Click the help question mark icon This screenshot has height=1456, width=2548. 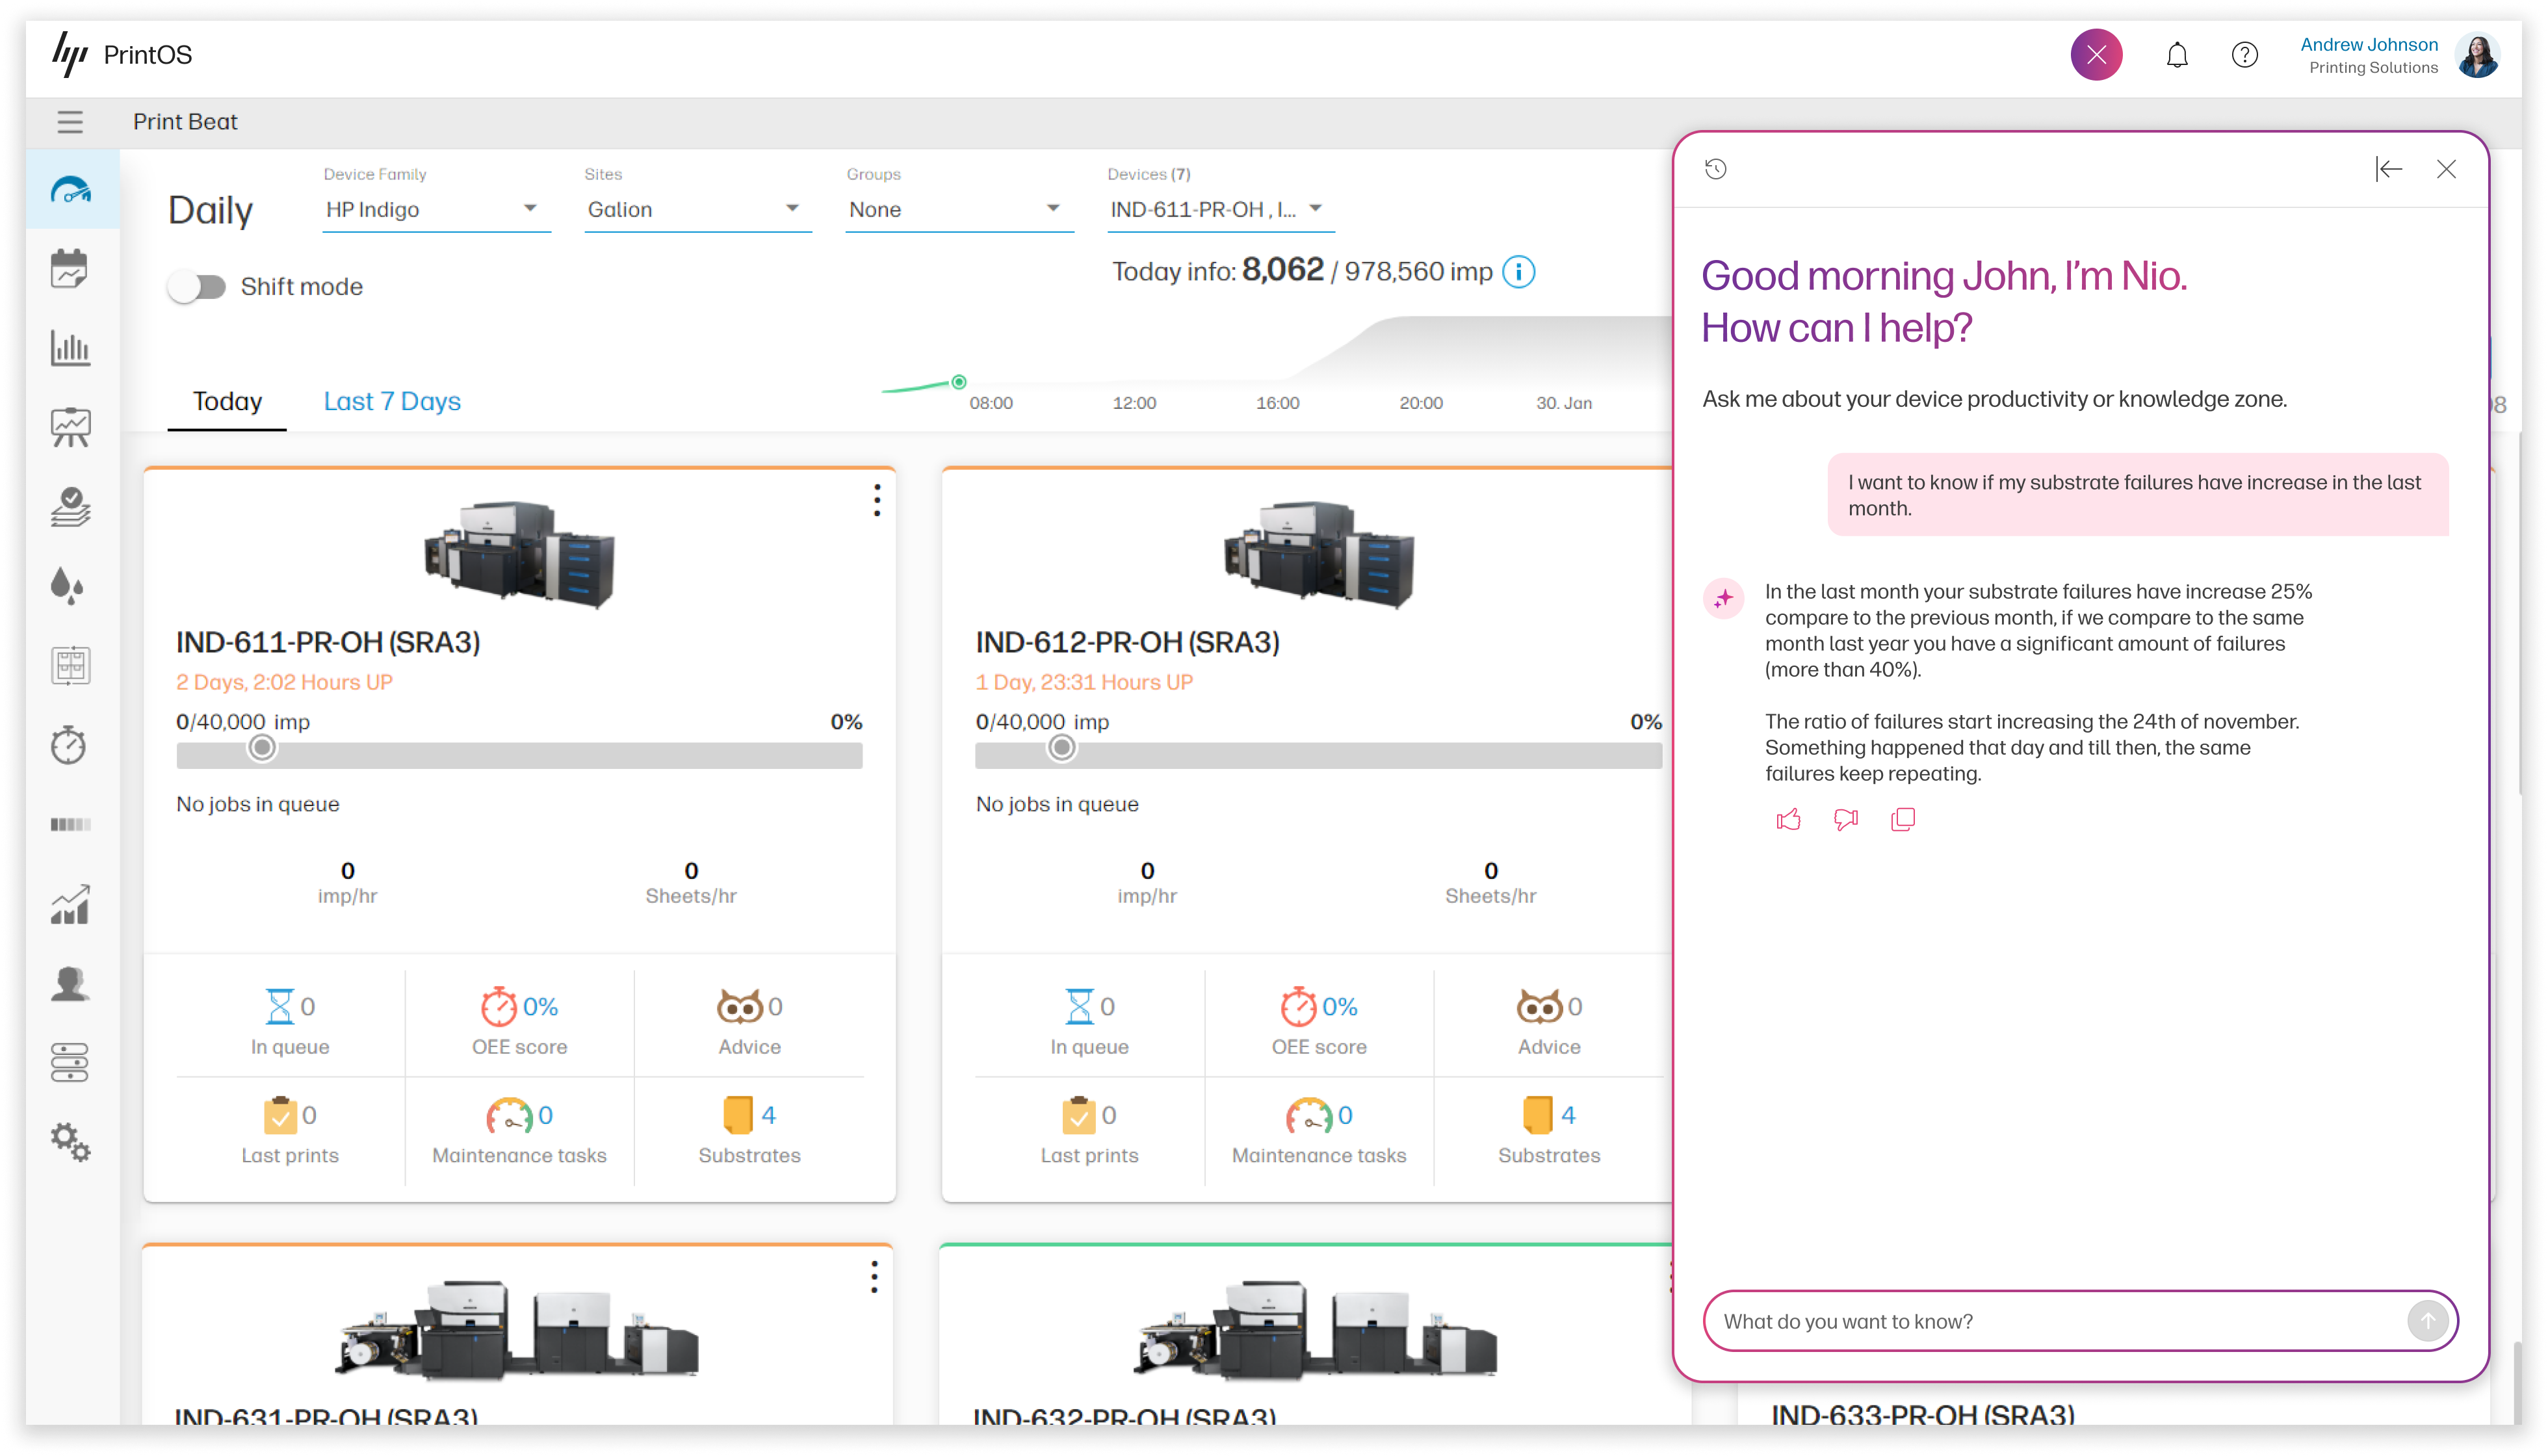(x=2244, y=55)
